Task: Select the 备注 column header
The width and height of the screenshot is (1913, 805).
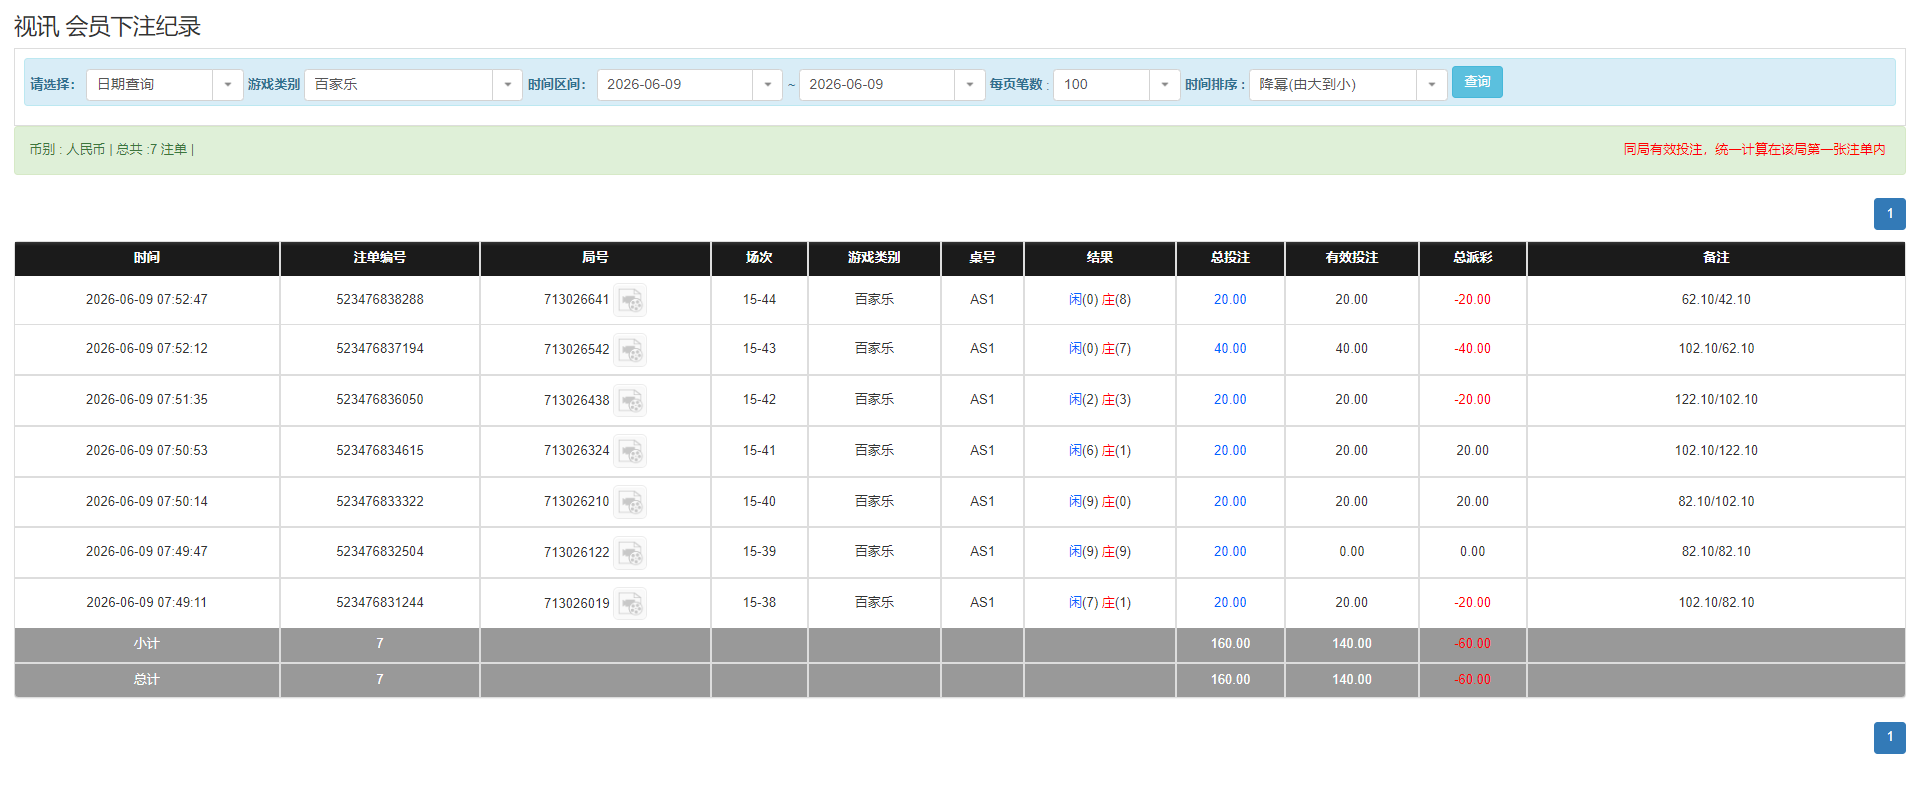Action: click(x=1716, y=258)
